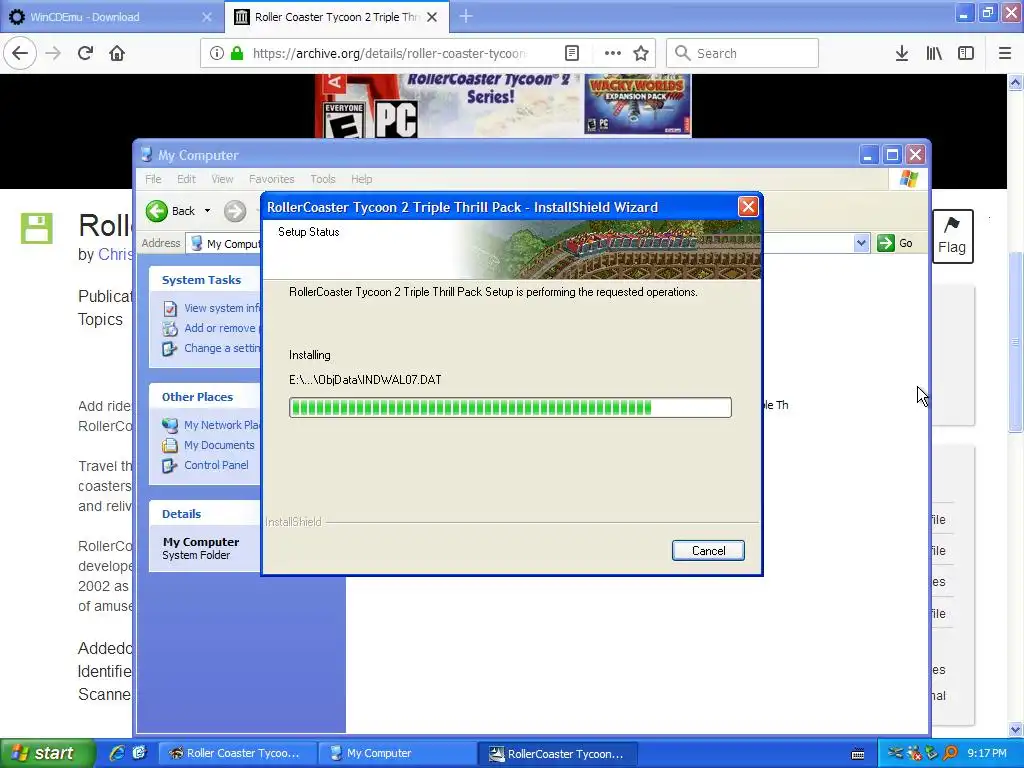This screenshot has height=768, width=1024.
Task: Click the Flag button on archive.org
Action: tap(952, 236)
